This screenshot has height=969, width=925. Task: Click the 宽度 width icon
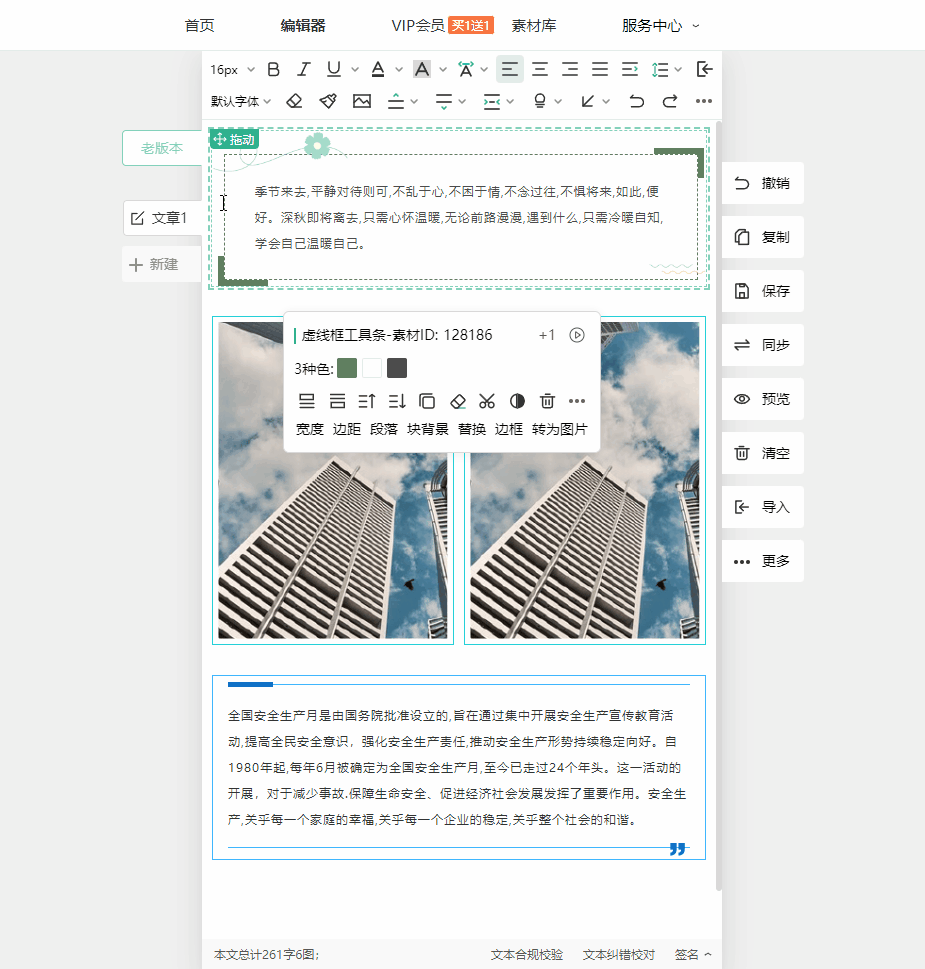[307, 402]
